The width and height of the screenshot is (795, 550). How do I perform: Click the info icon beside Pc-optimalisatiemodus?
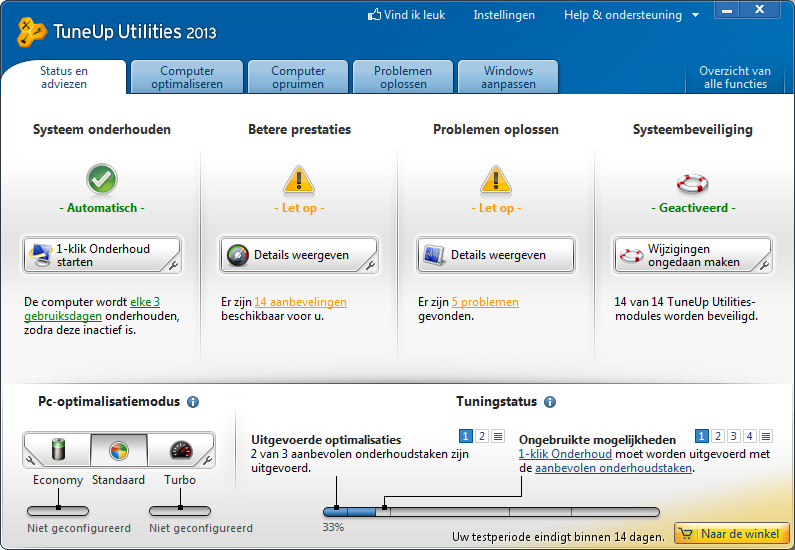tap(193, 402)
